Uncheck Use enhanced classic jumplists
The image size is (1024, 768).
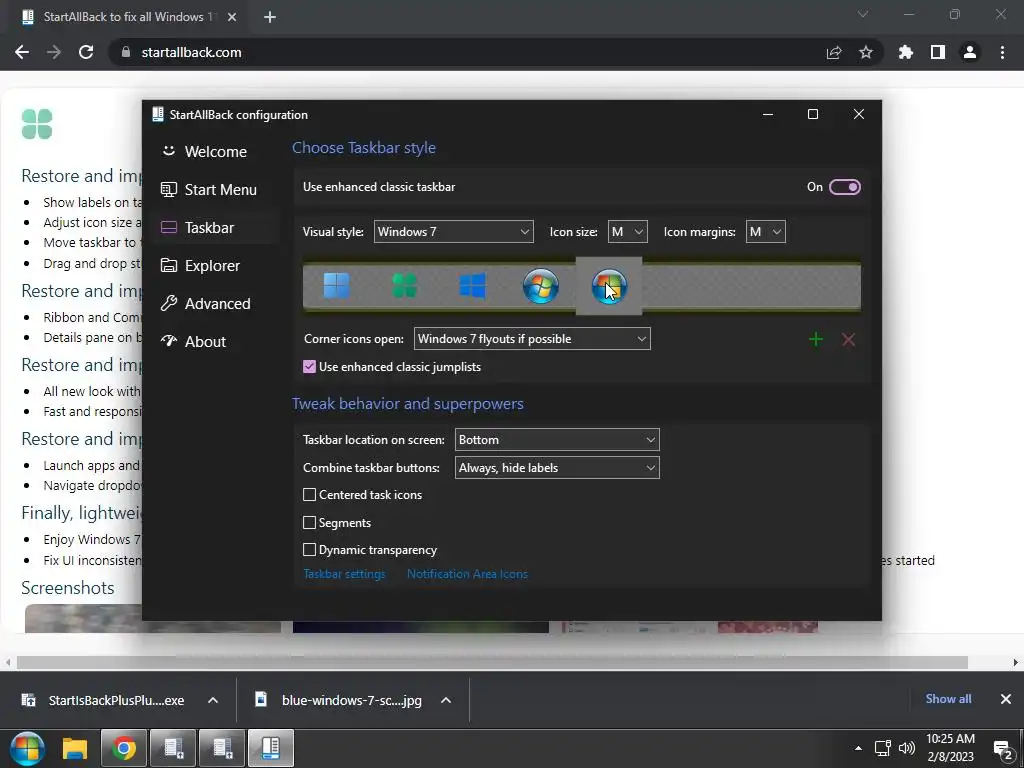click(x=310, y=367)
